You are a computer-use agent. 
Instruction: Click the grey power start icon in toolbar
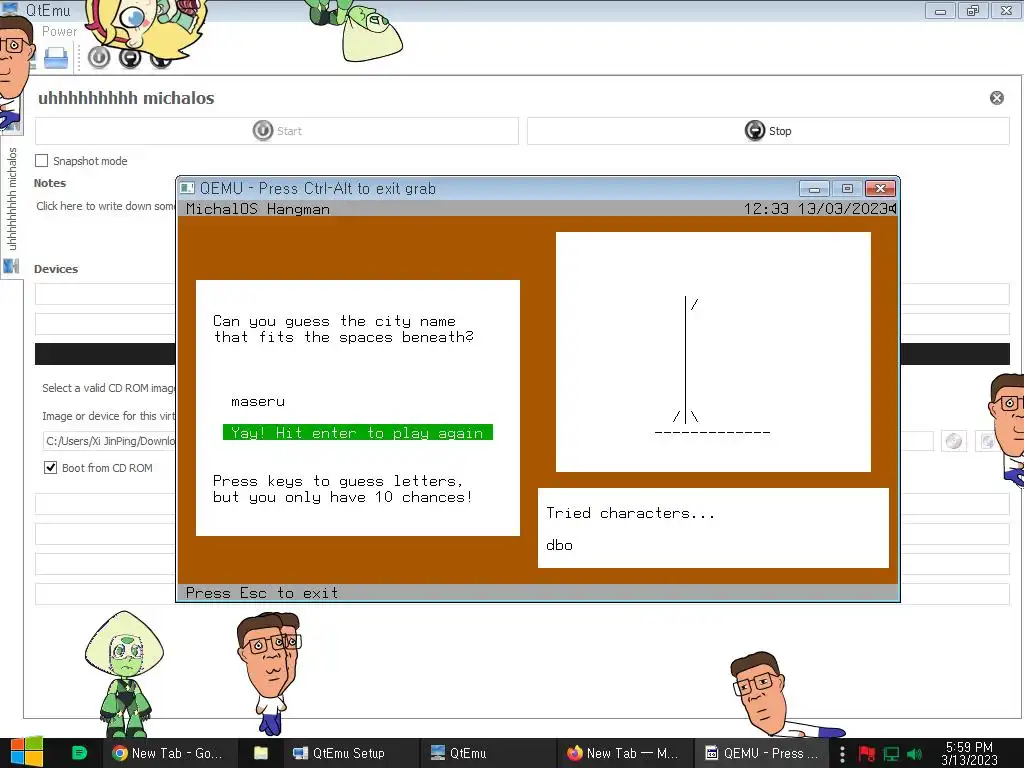(99, 57)
